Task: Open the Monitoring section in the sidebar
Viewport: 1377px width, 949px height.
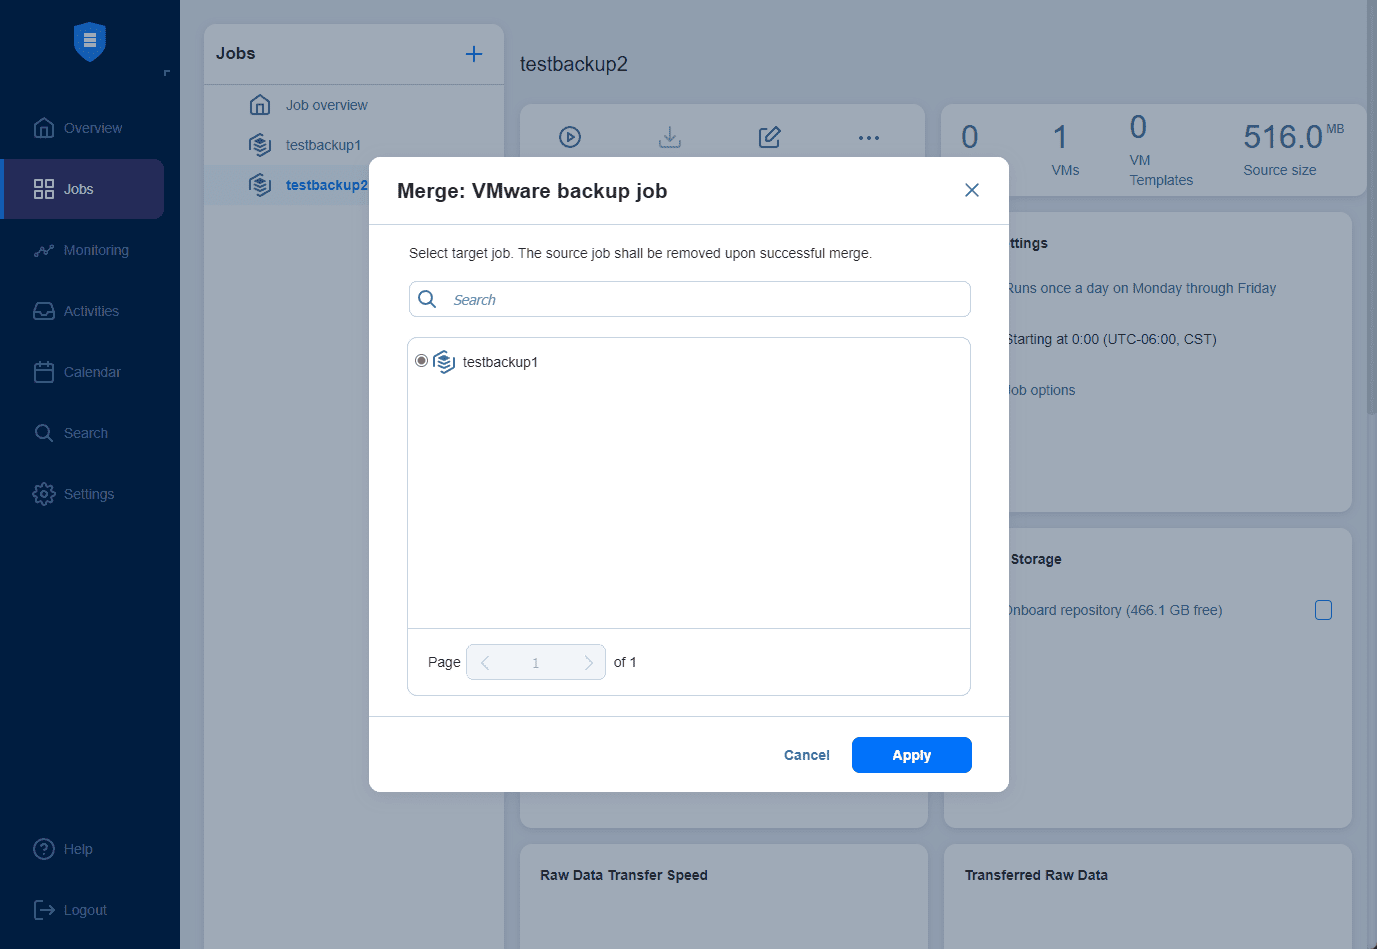Action: (x=95, y=250)
